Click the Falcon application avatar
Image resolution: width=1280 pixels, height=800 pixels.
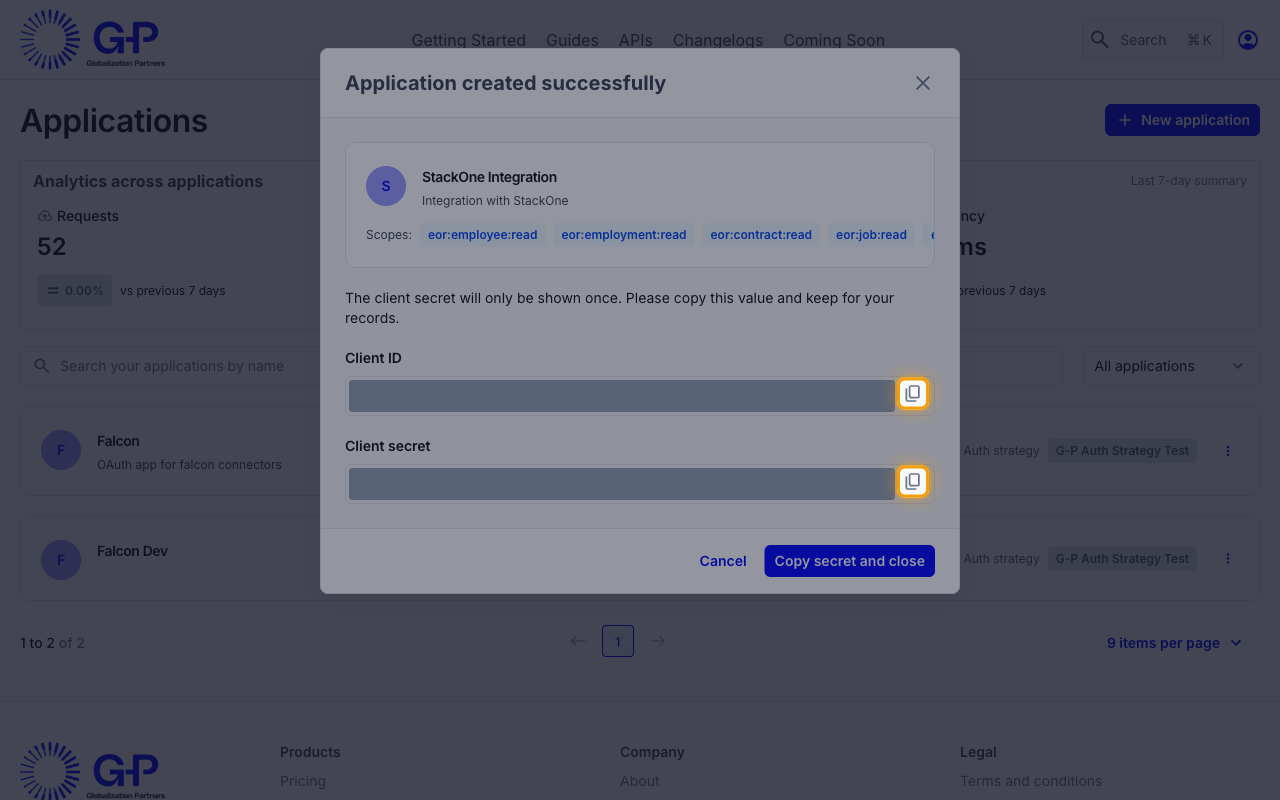tap(61, 451)
